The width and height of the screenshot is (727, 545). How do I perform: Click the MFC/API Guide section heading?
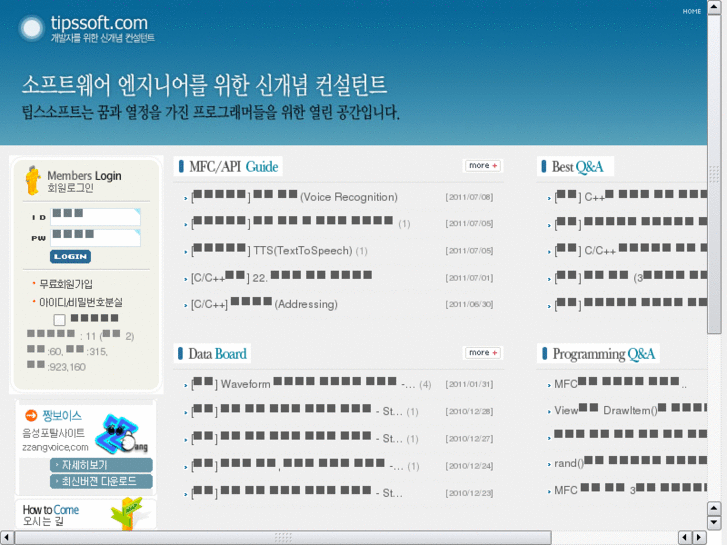click(x=228, y=167)
